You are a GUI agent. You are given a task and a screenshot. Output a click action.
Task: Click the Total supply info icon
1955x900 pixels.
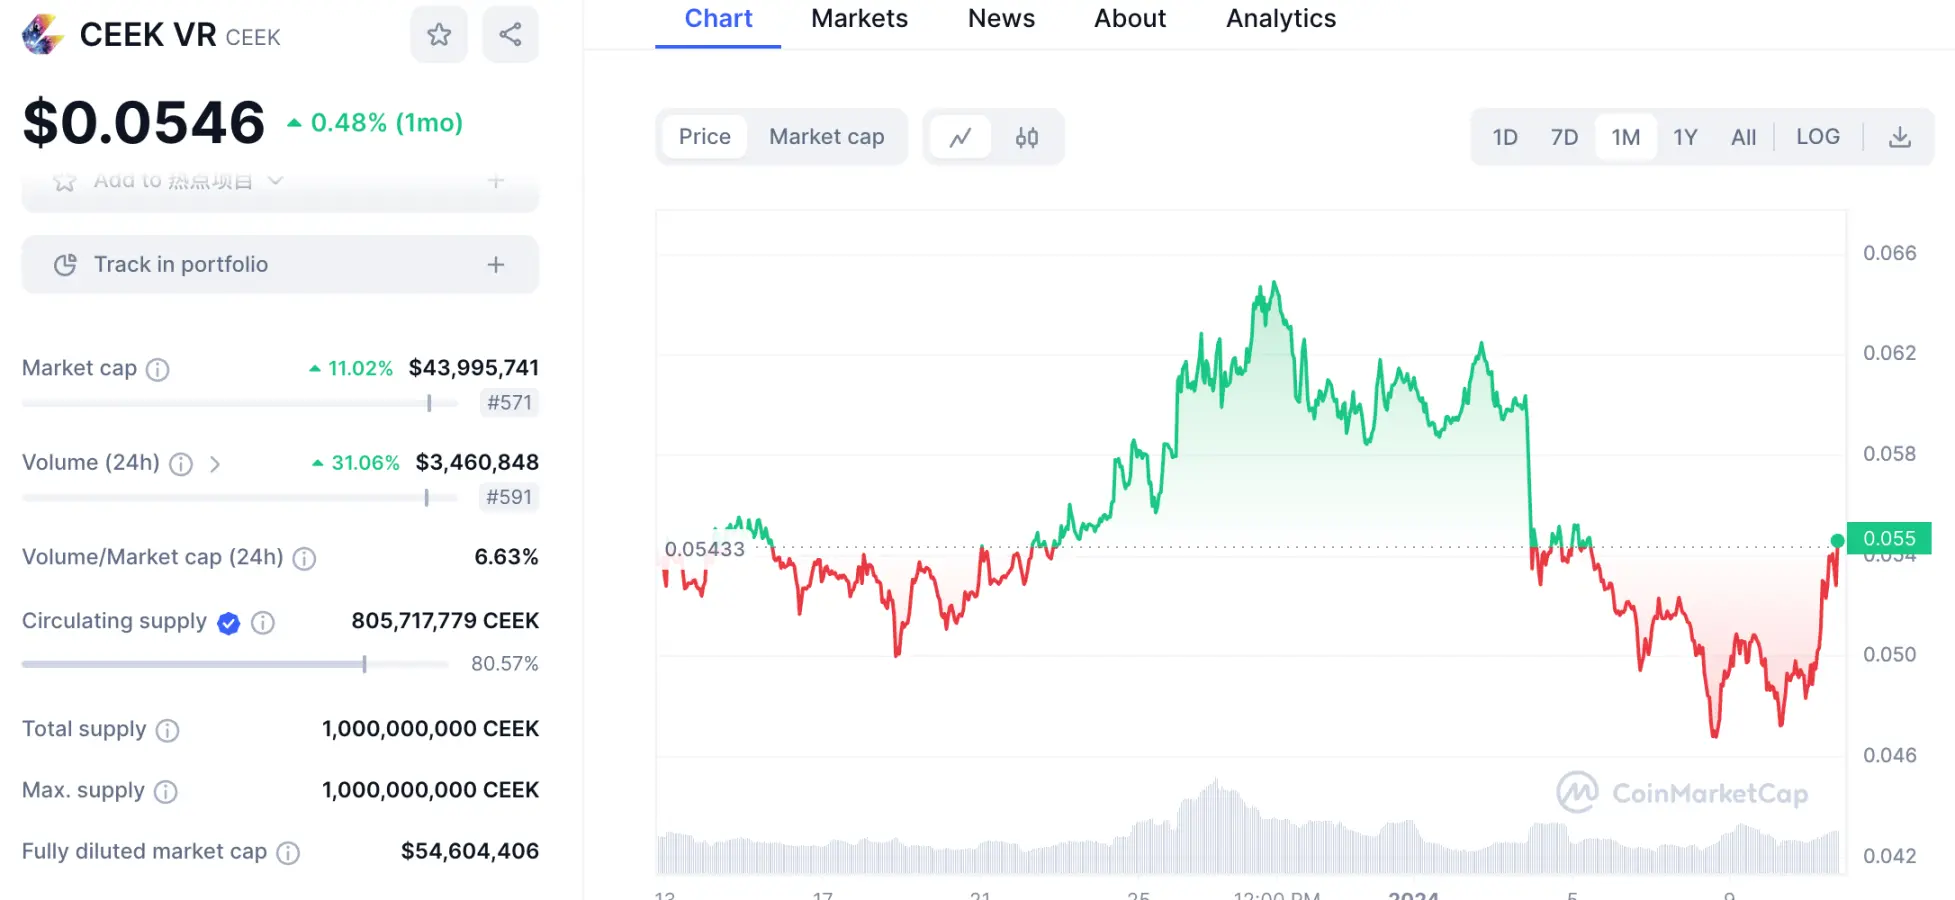pyautogui.click(x=168, y=731)
